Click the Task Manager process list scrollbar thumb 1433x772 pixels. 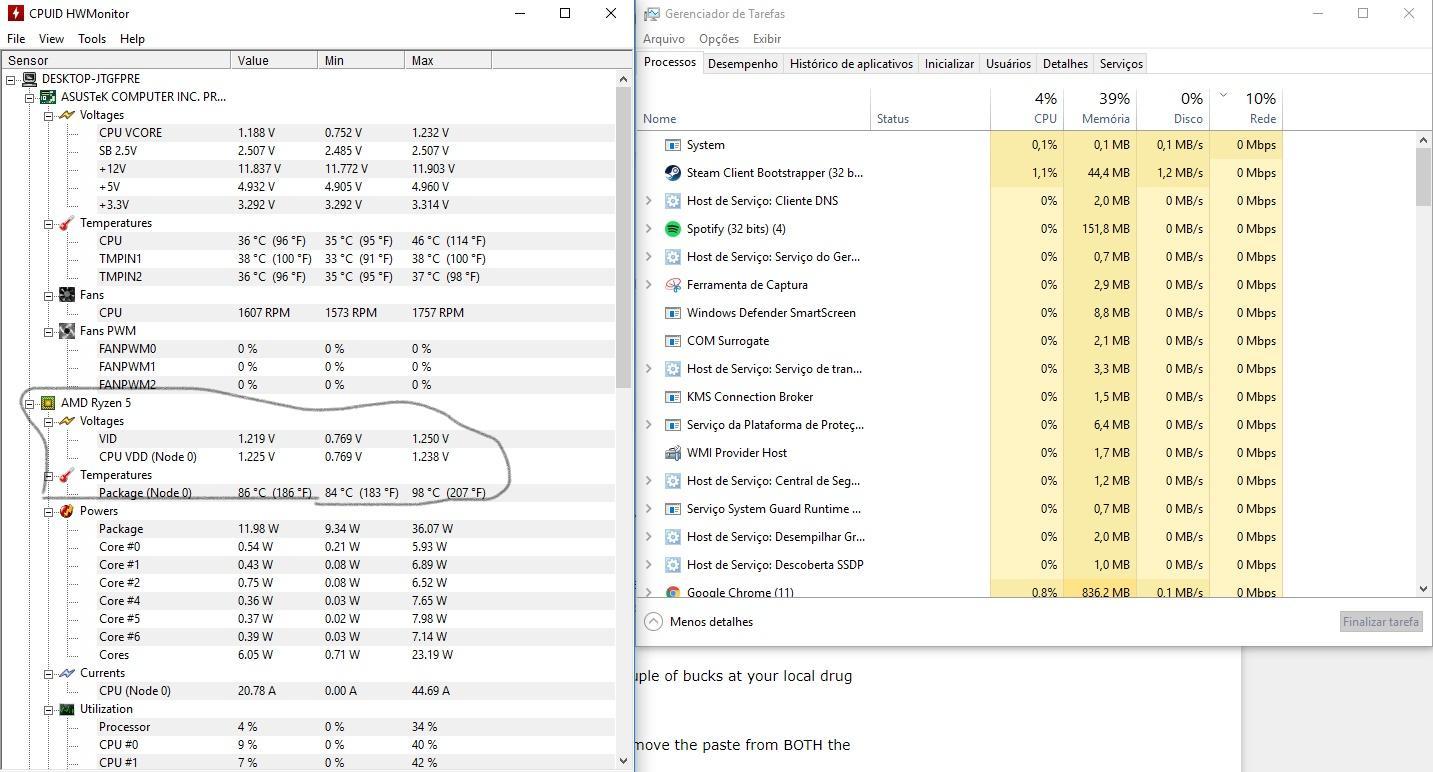pos(1424,179)
